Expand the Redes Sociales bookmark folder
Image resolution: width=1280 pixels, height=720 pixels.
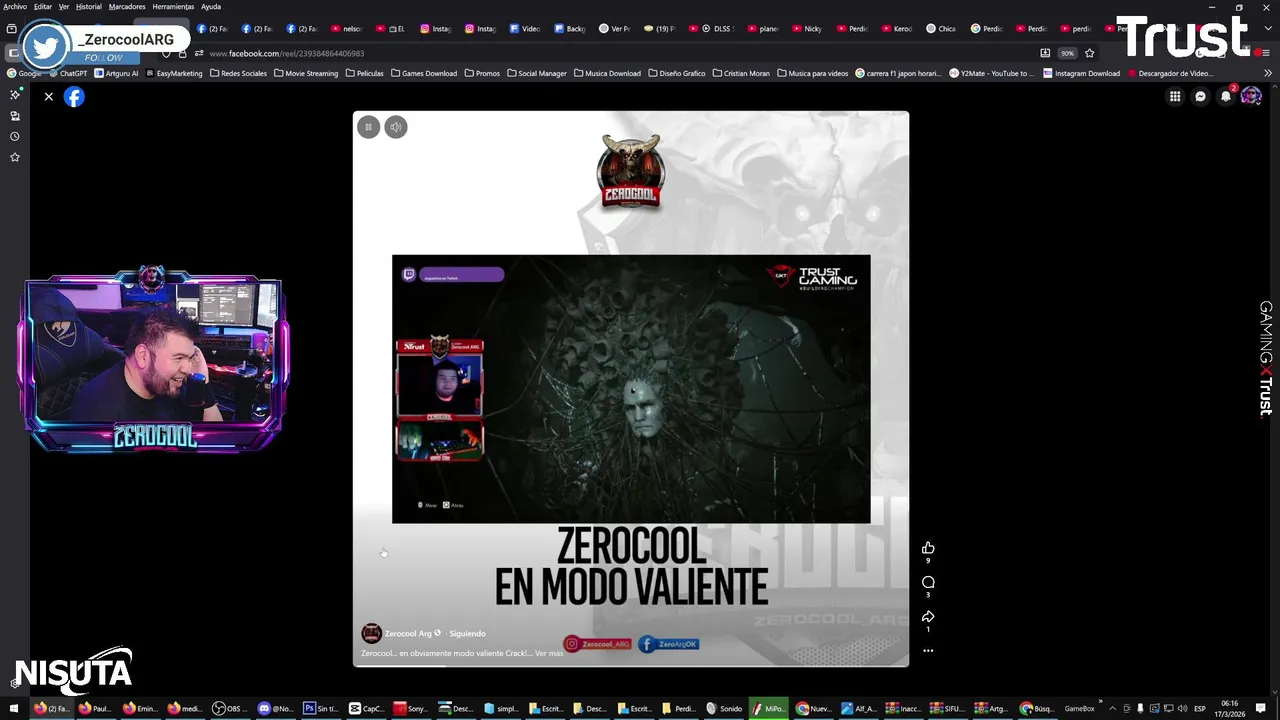pyautogui.click(x=238, y=73)
